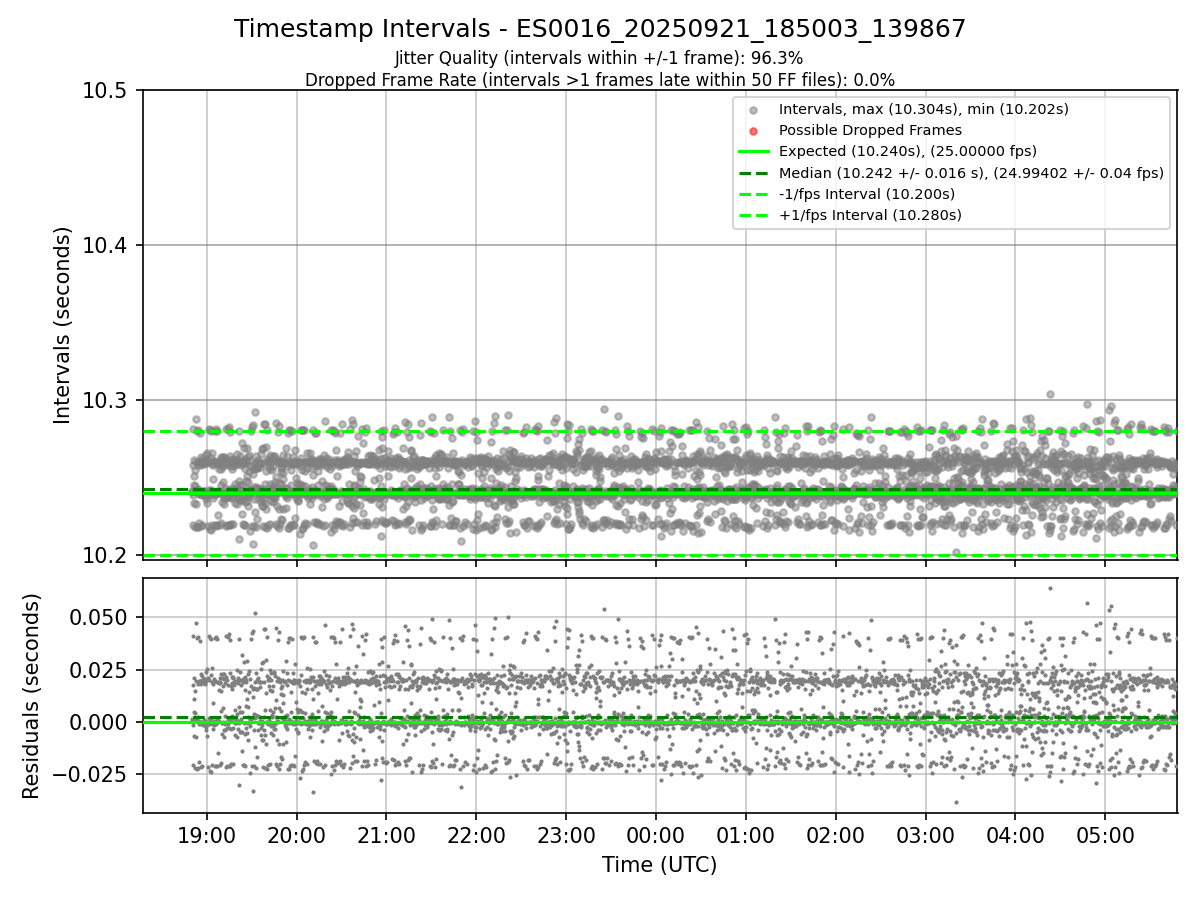
Task: Click the 21:00 time tick label
Action: tap(386, 835)
